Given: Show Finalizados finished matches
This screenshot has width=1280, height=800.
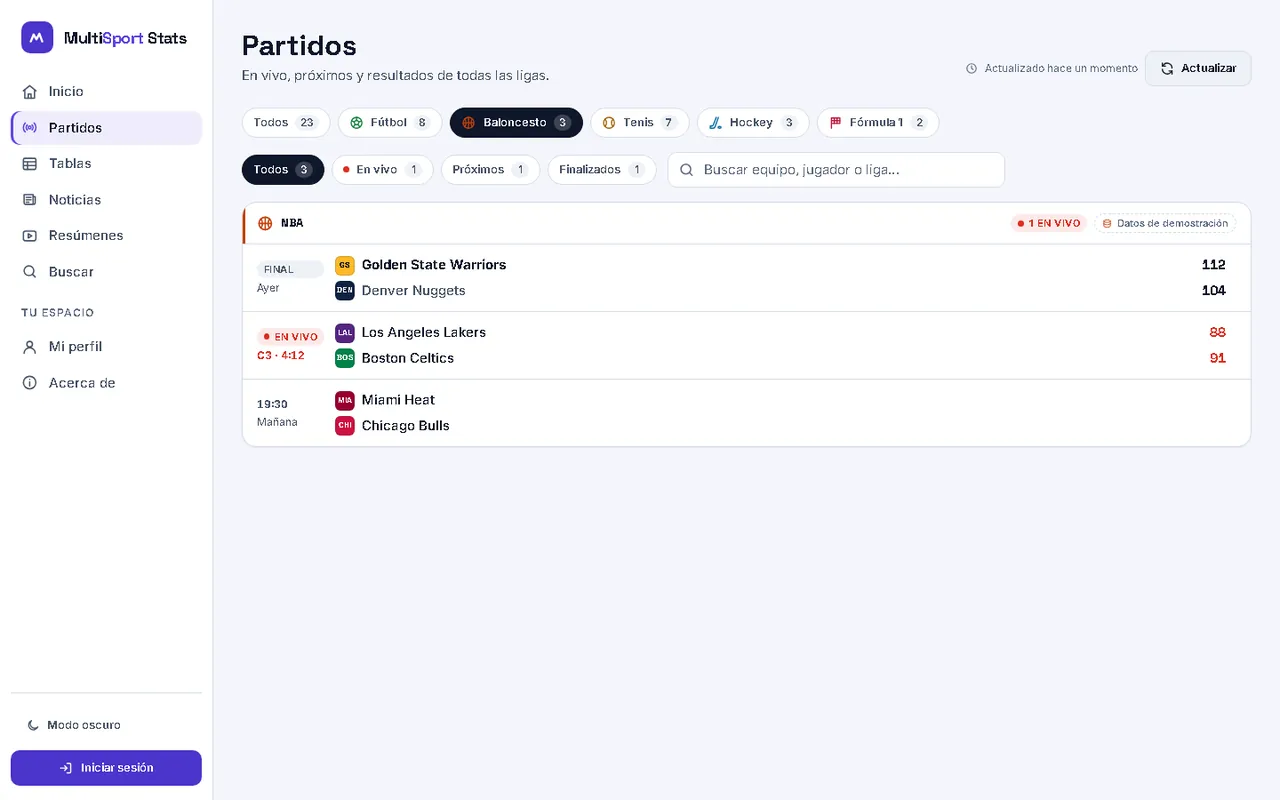Looking at the screenshot, I should (602, 169).
